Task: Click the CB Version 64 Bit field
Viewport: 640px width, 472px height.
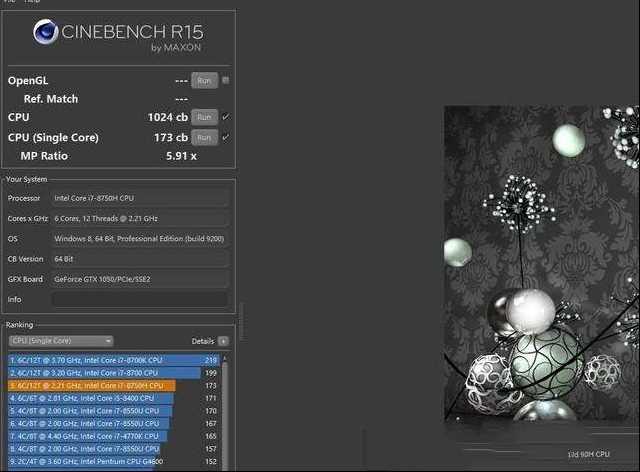Action: (140, 259)
